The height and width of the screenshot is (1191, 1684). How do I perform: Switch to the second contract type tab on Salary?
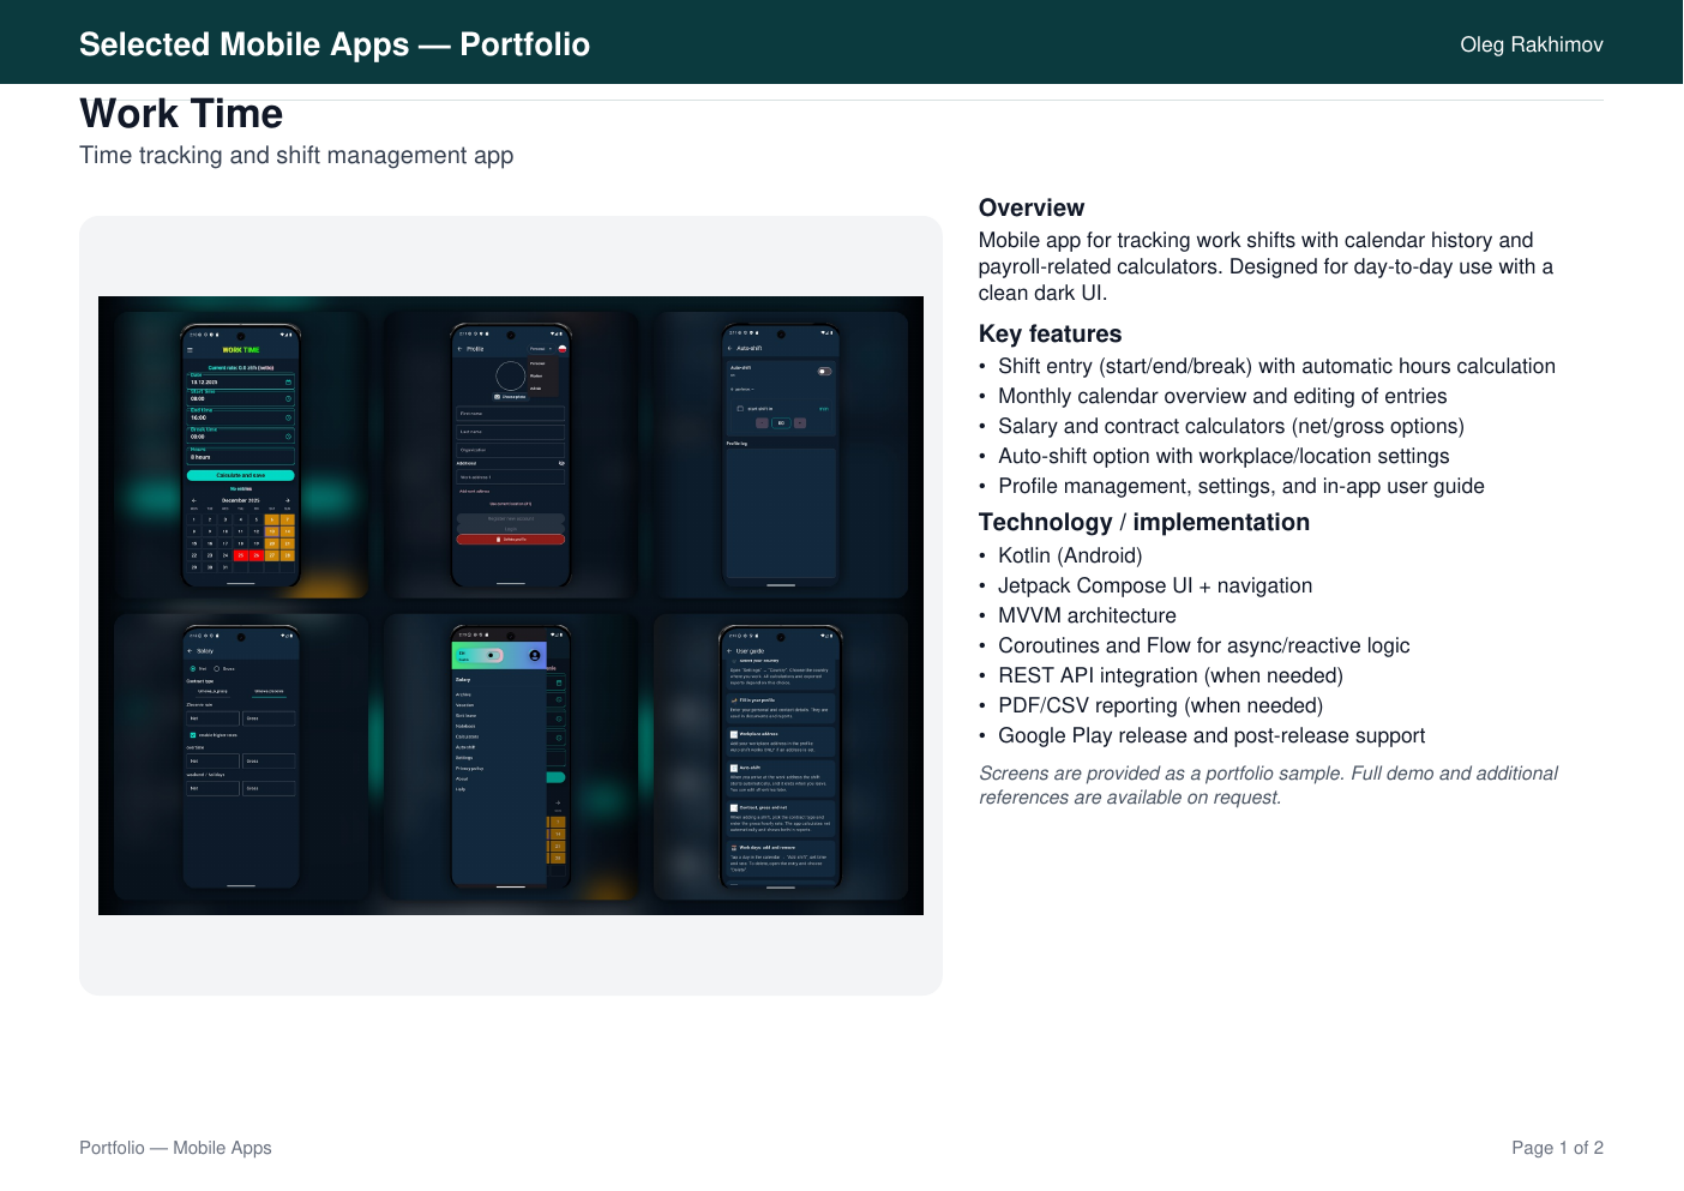269,690
